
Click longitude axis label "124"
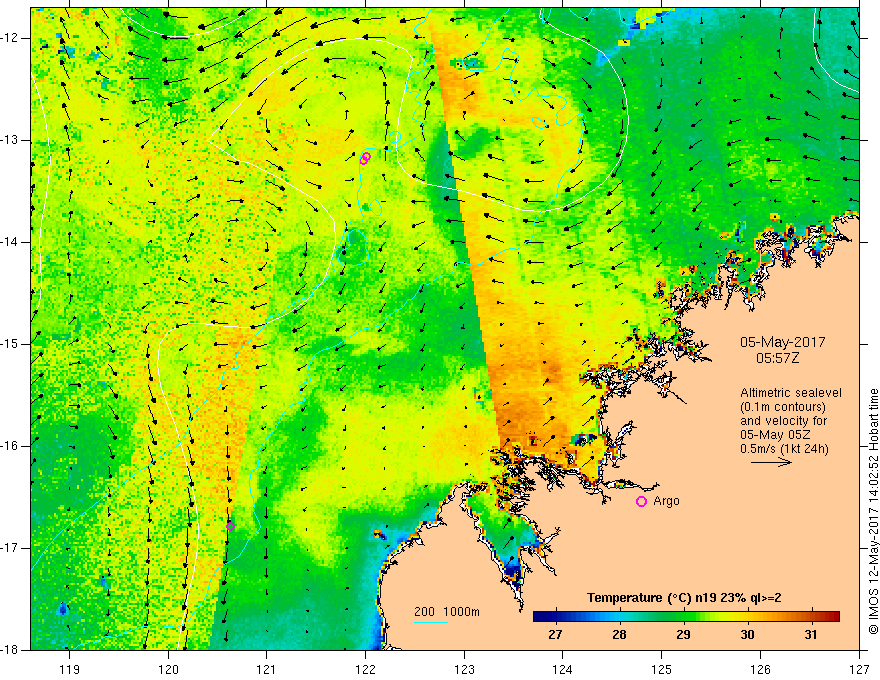563,669
